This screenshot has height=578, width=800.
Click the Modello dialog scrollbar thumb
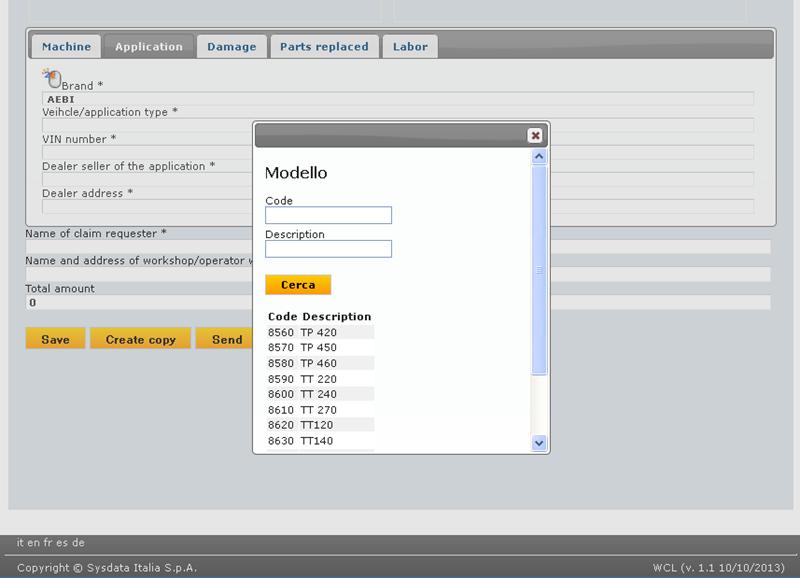pyautogui.click(x=539, y=270)
